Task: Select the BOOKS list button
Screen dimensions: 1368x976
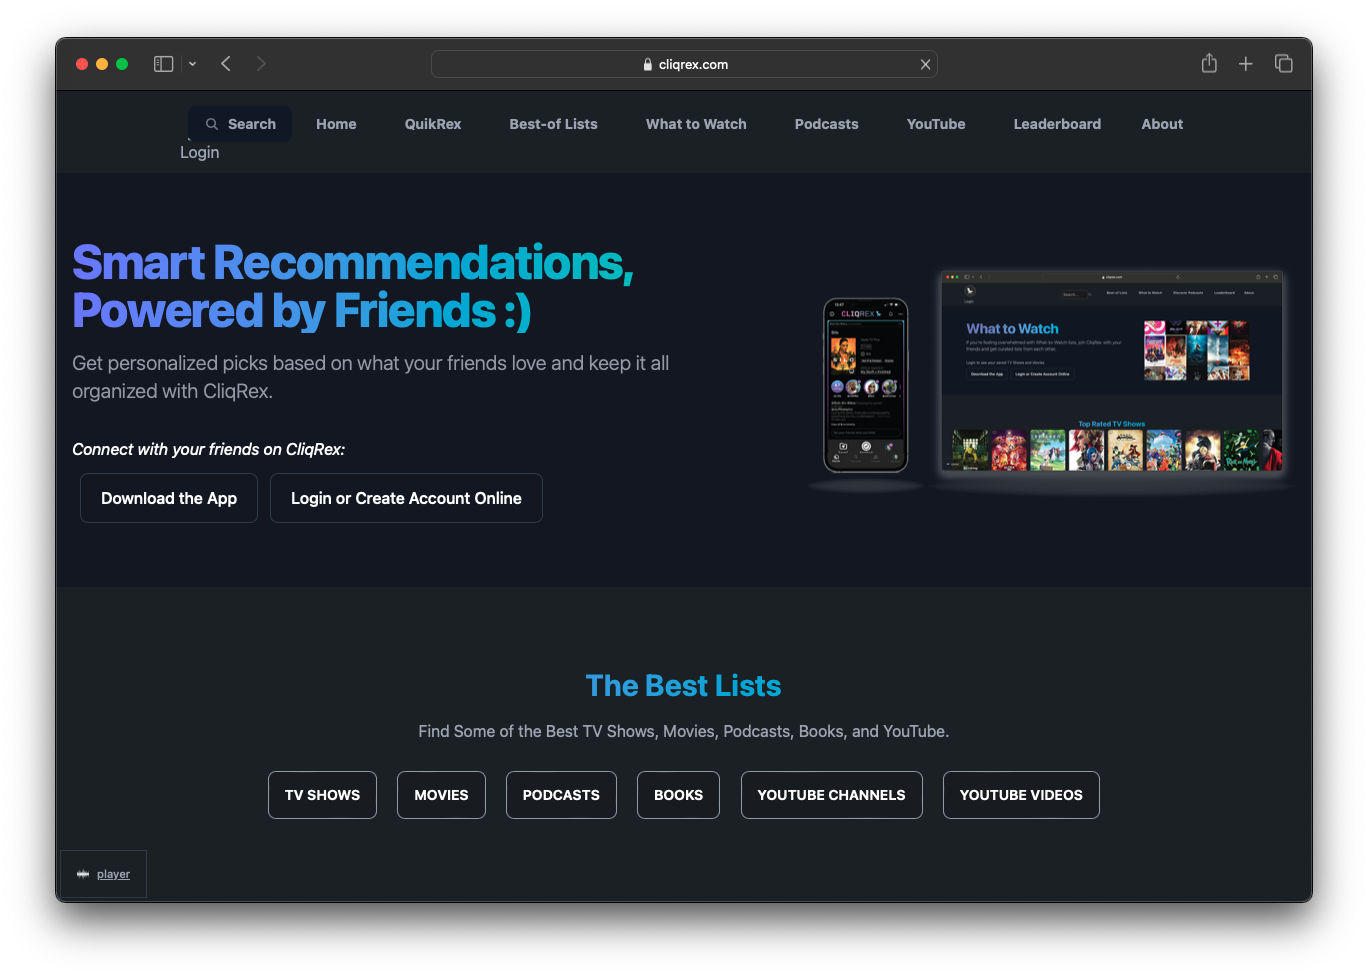Action: (678, 795)
